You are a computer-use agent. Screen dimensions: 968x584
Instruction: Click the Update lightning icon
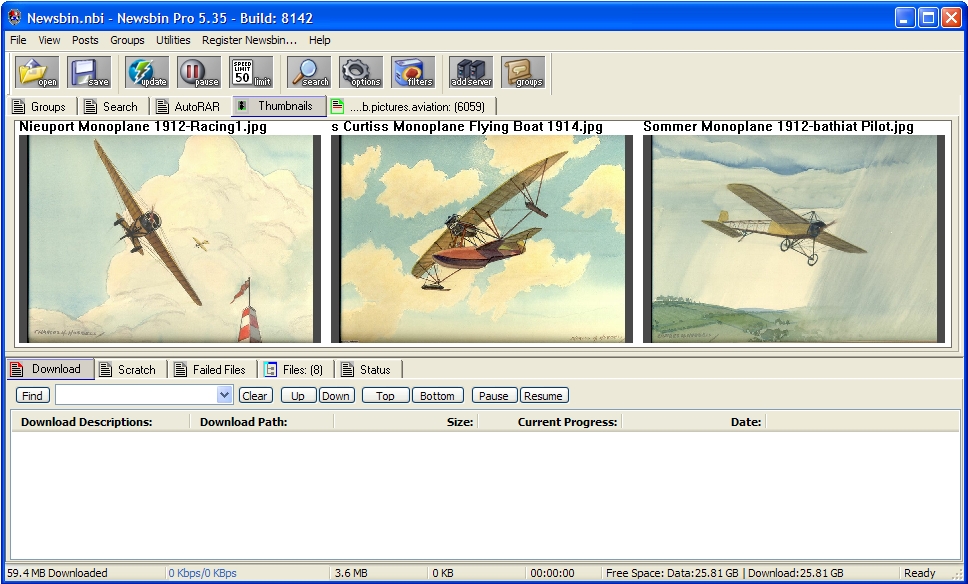147,72
